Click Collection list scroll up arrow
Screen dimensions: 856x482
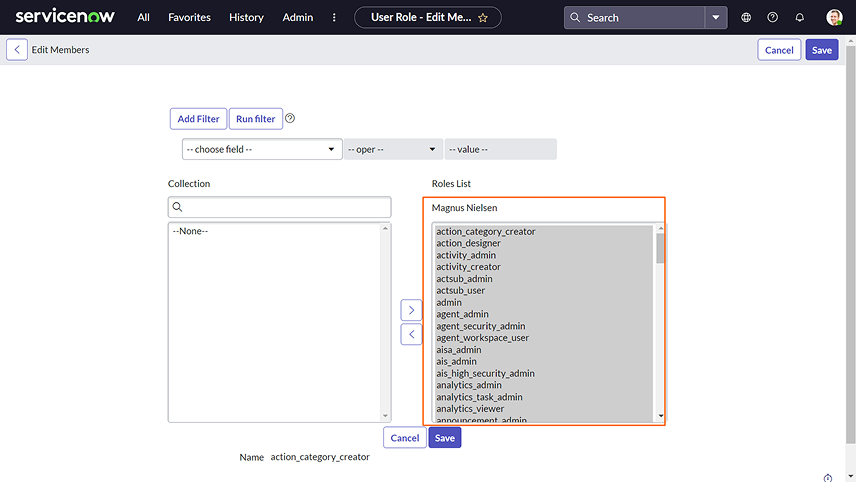[x=385, y=229]
